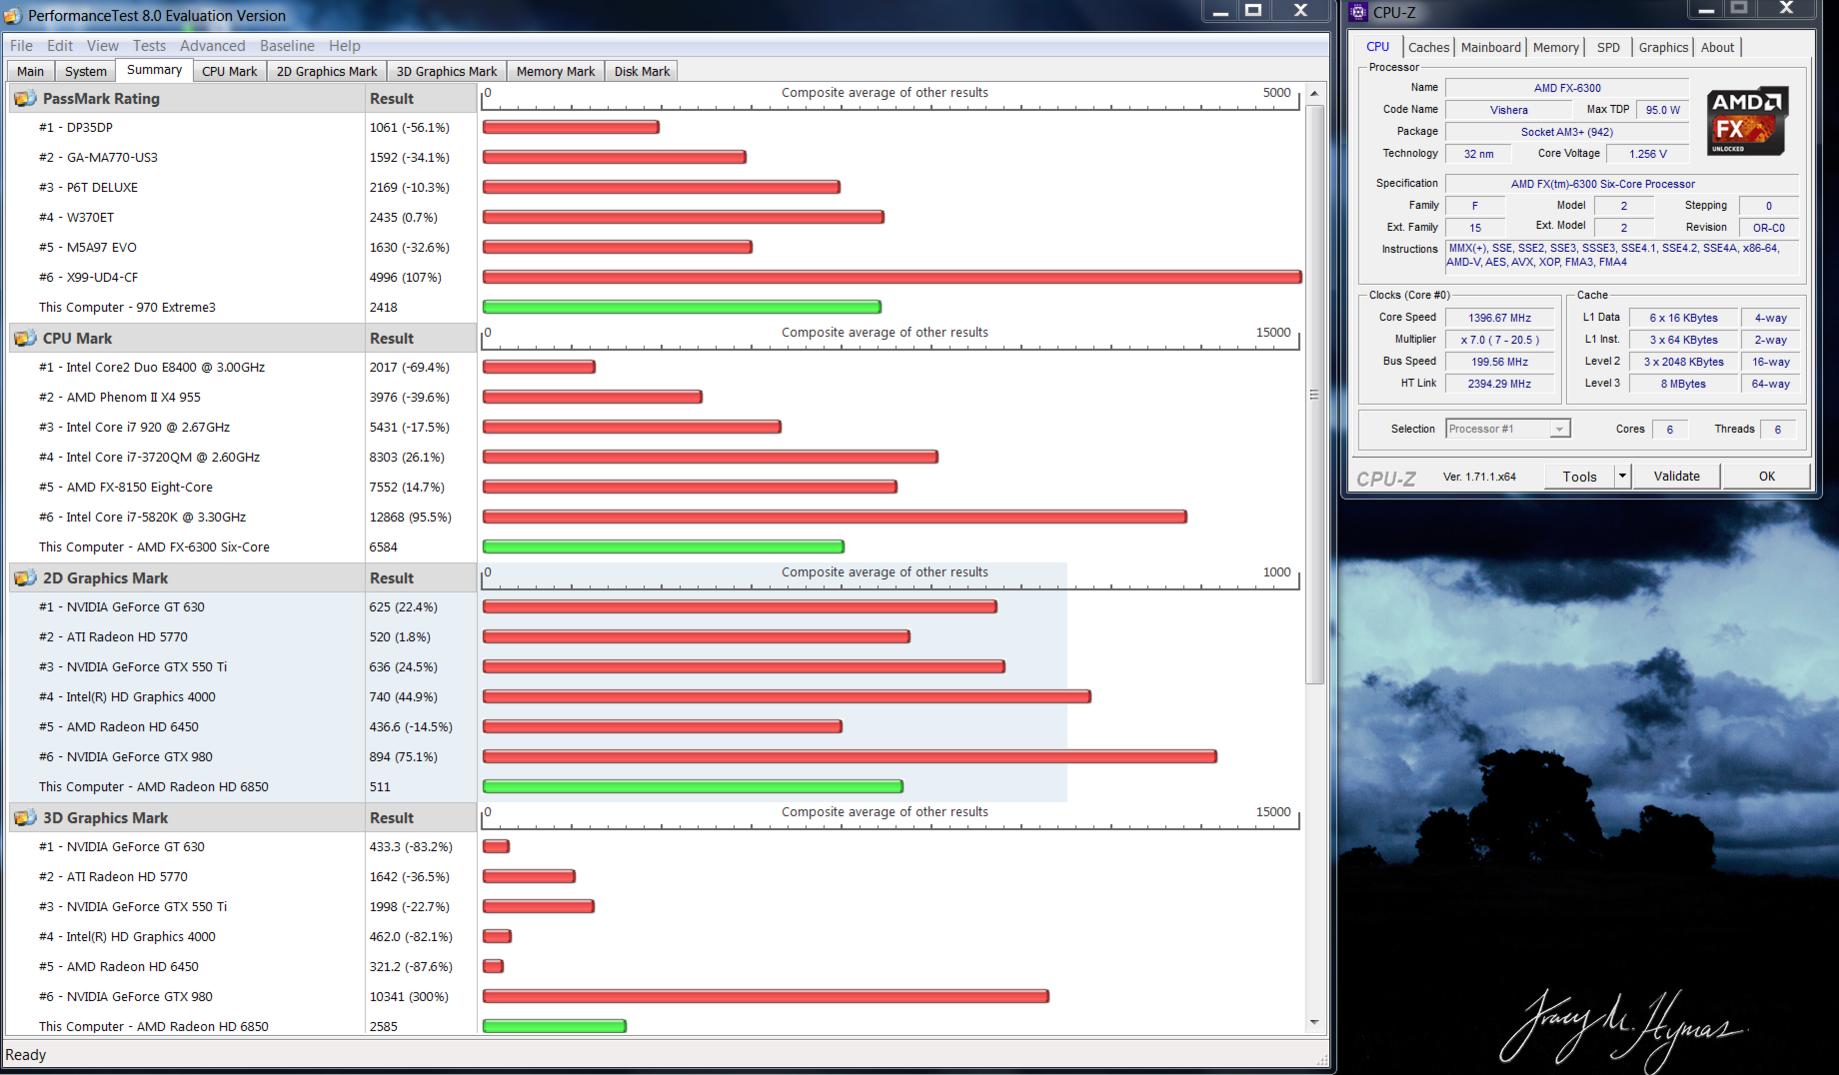Screen dimensions: 1839x1075
Task: Click the PassMark Rating section icon
Action: pyautogui.click(x=25, y=98)
